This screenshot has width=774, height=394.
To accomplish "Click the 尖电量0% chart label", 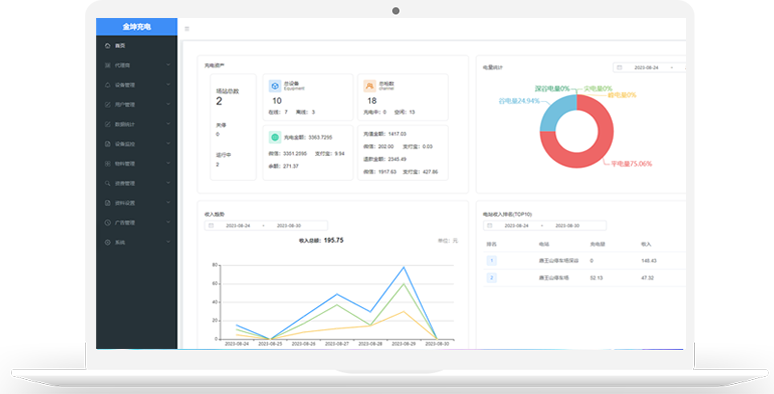I will [x=598, y=89].
